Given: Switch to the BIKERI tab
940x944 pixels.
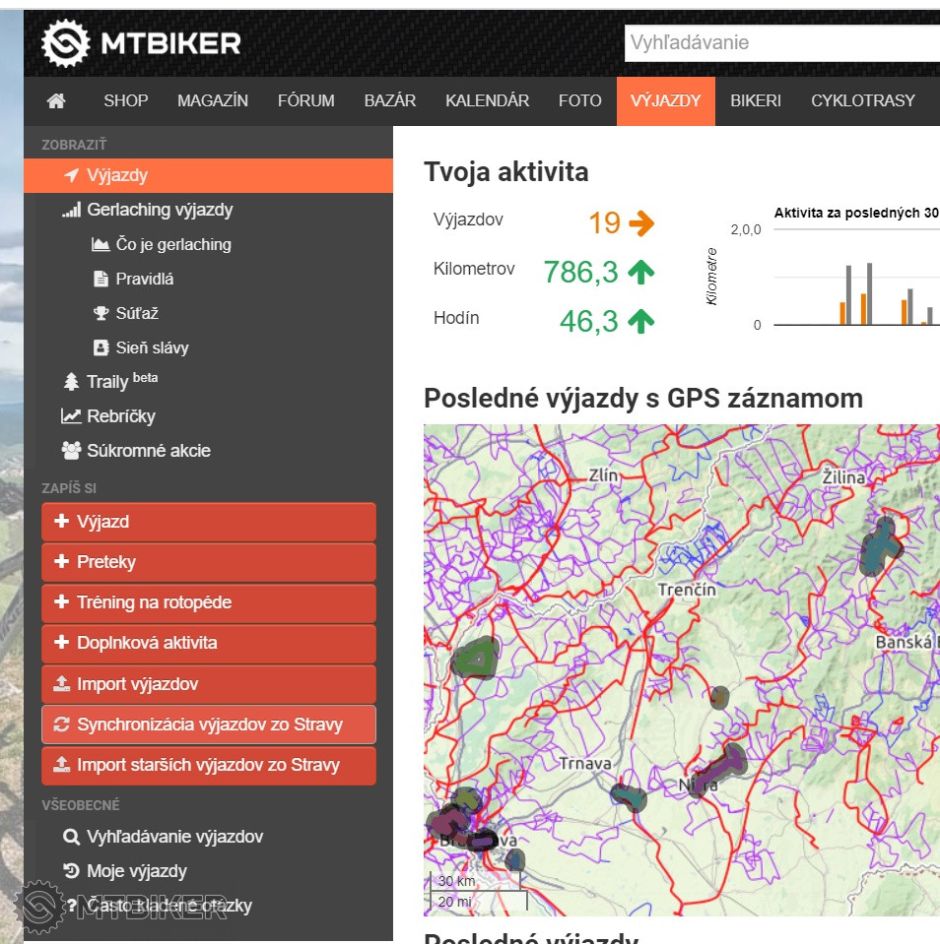Looking at the screenshot, I should [756, 100].
